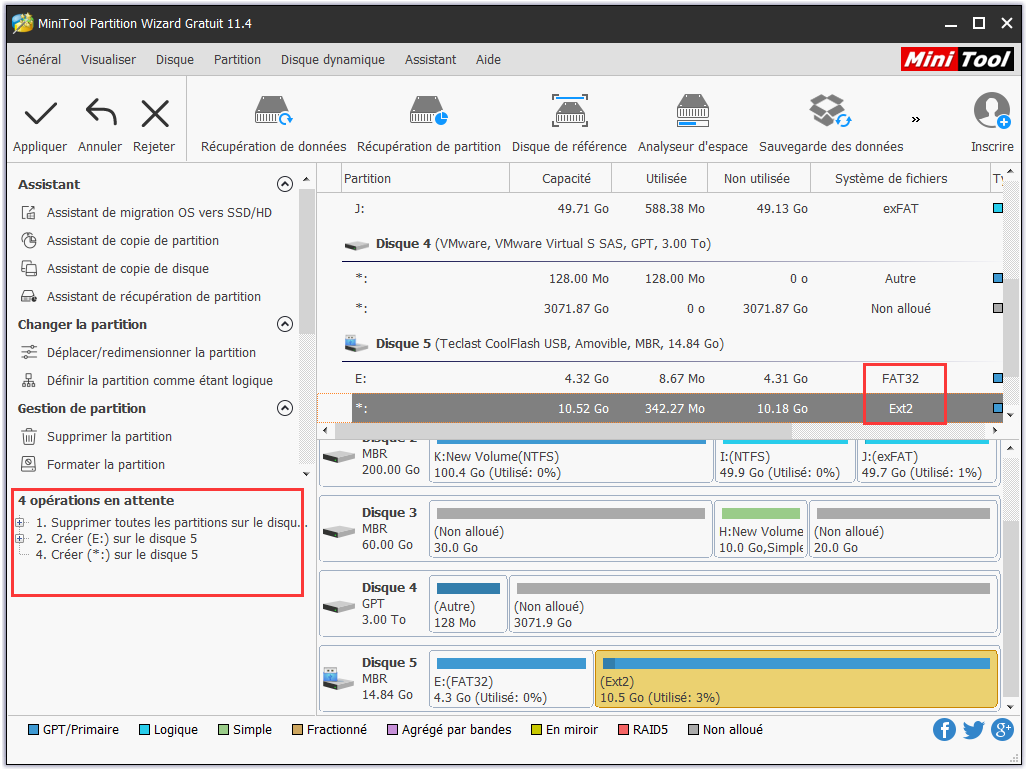Collapse the Assistant section
Screen dimensions: 1026x772
(285, 184)
